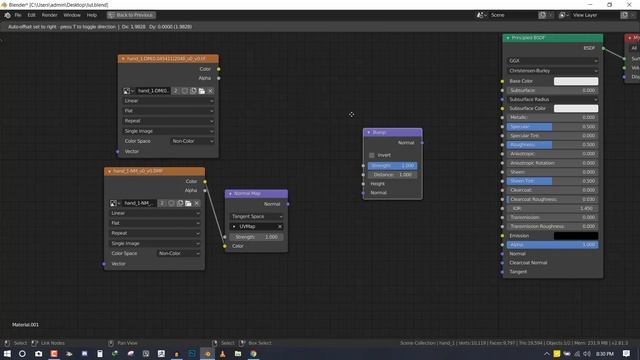Open image file in hand_1.DM node
This screenshot has width=640, height=360.
[202, 91]
